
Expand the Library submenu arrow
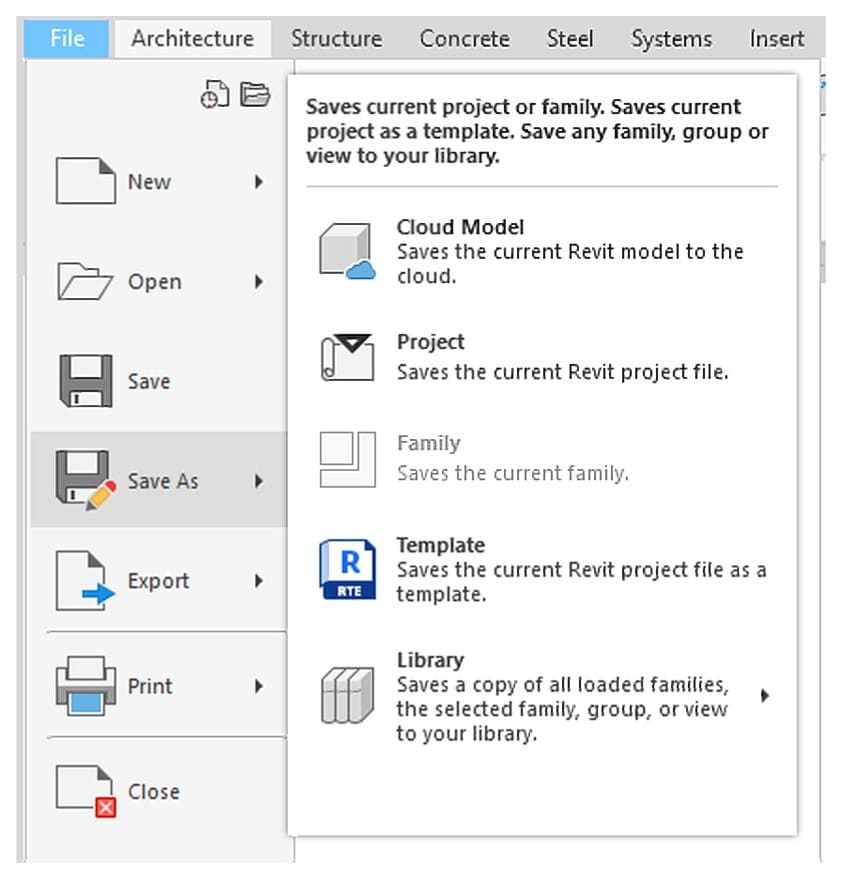tap(765, 696)
